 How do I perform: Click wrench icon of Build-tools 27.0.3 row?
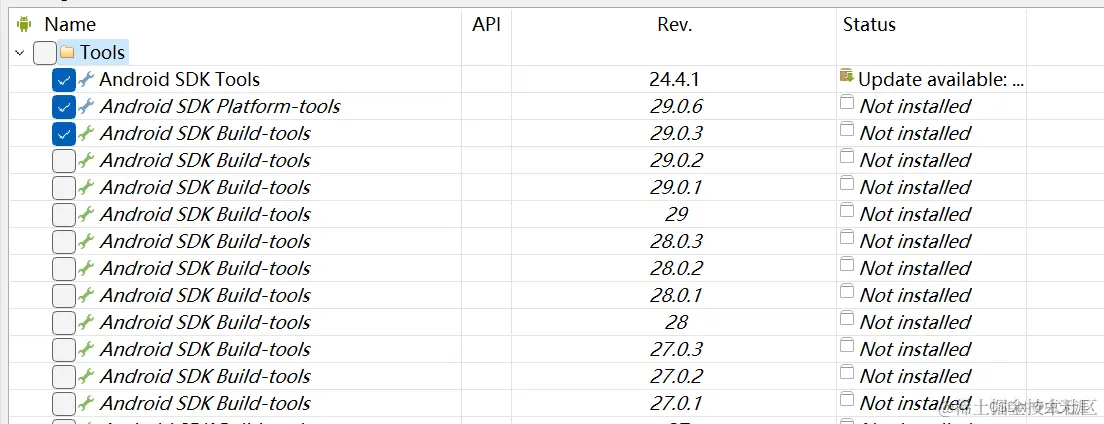86,349
